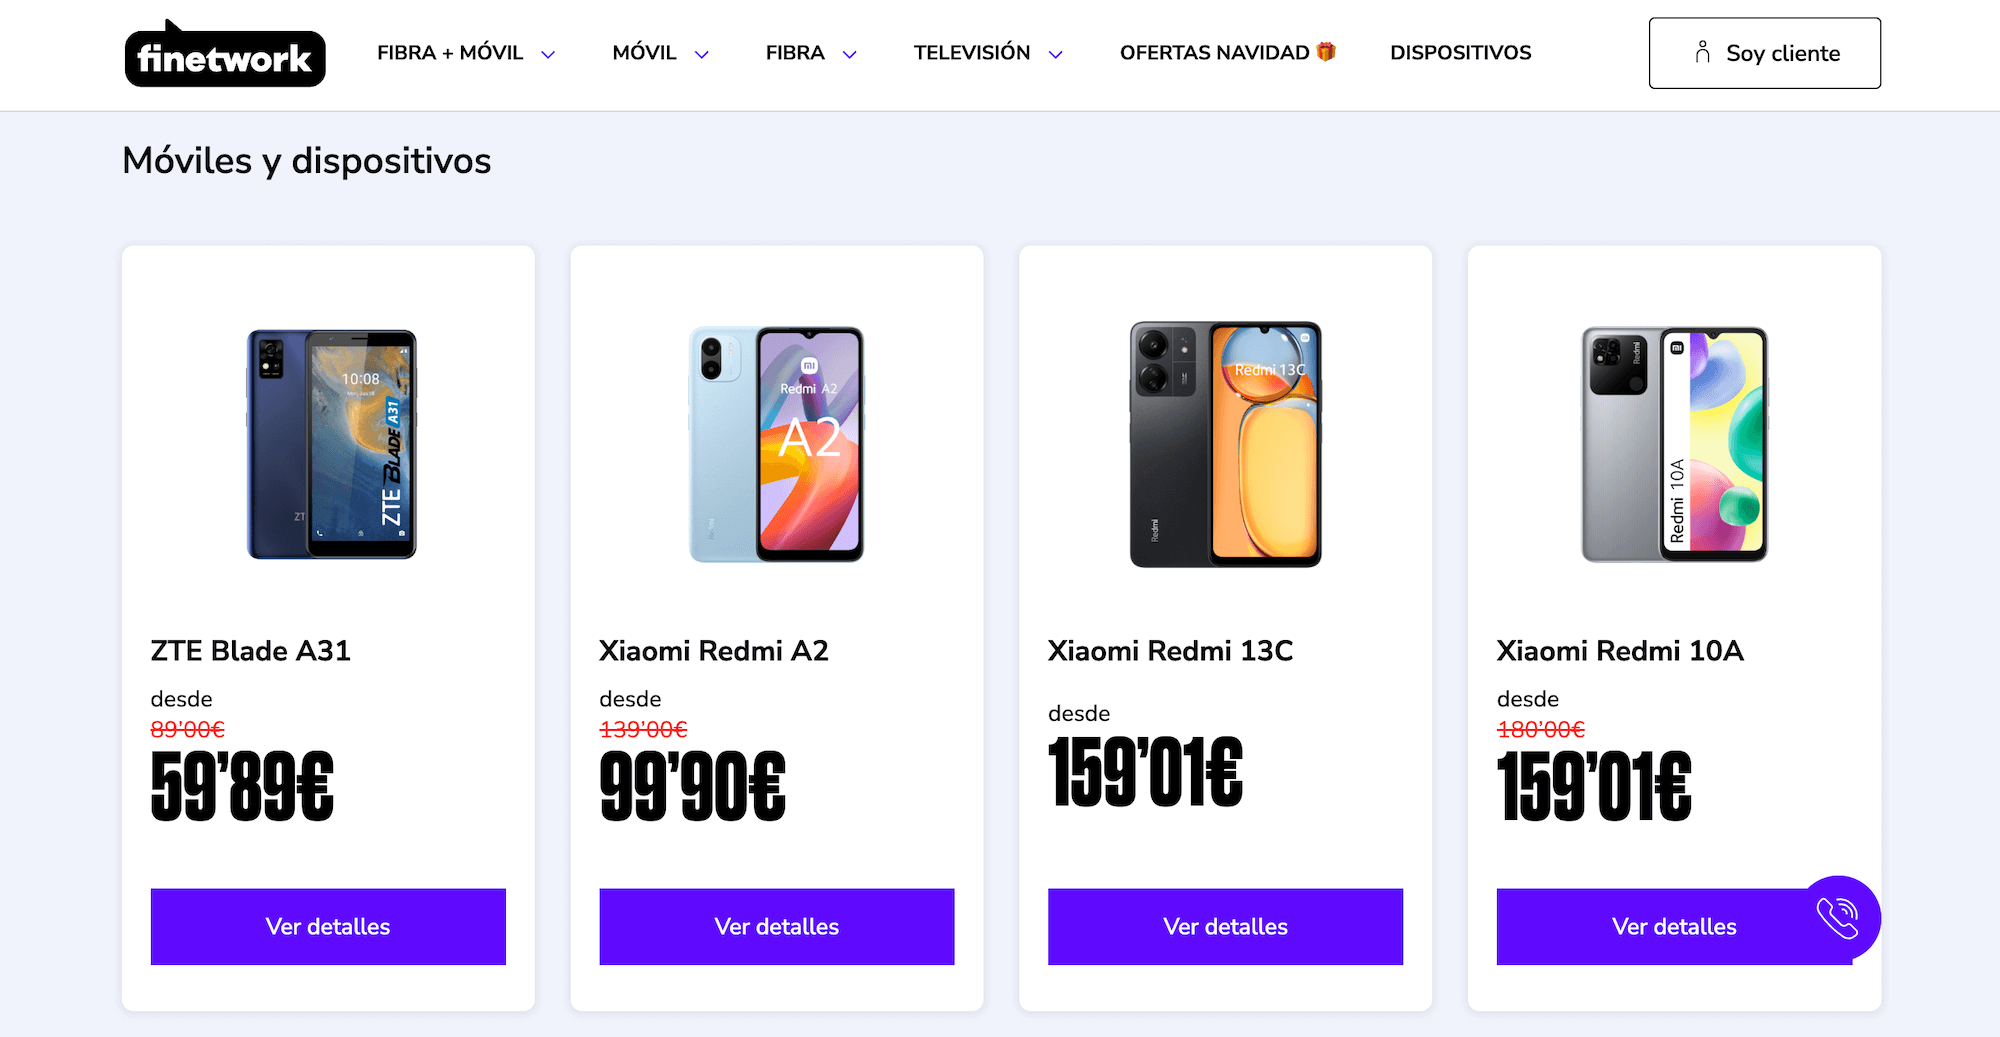Select the Xiaomi Redmi A2 product image
Viewport: 2000px width, 1037px height.
pyautogui.click(x=776, y=444)
